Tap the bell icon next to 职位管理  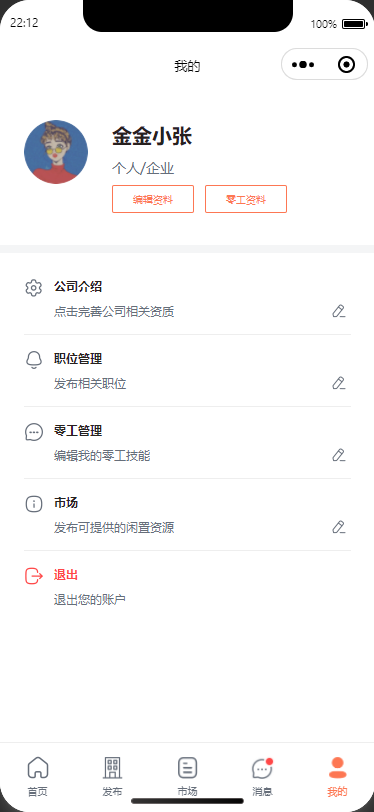pyautogui.click(x=34, y=359)
